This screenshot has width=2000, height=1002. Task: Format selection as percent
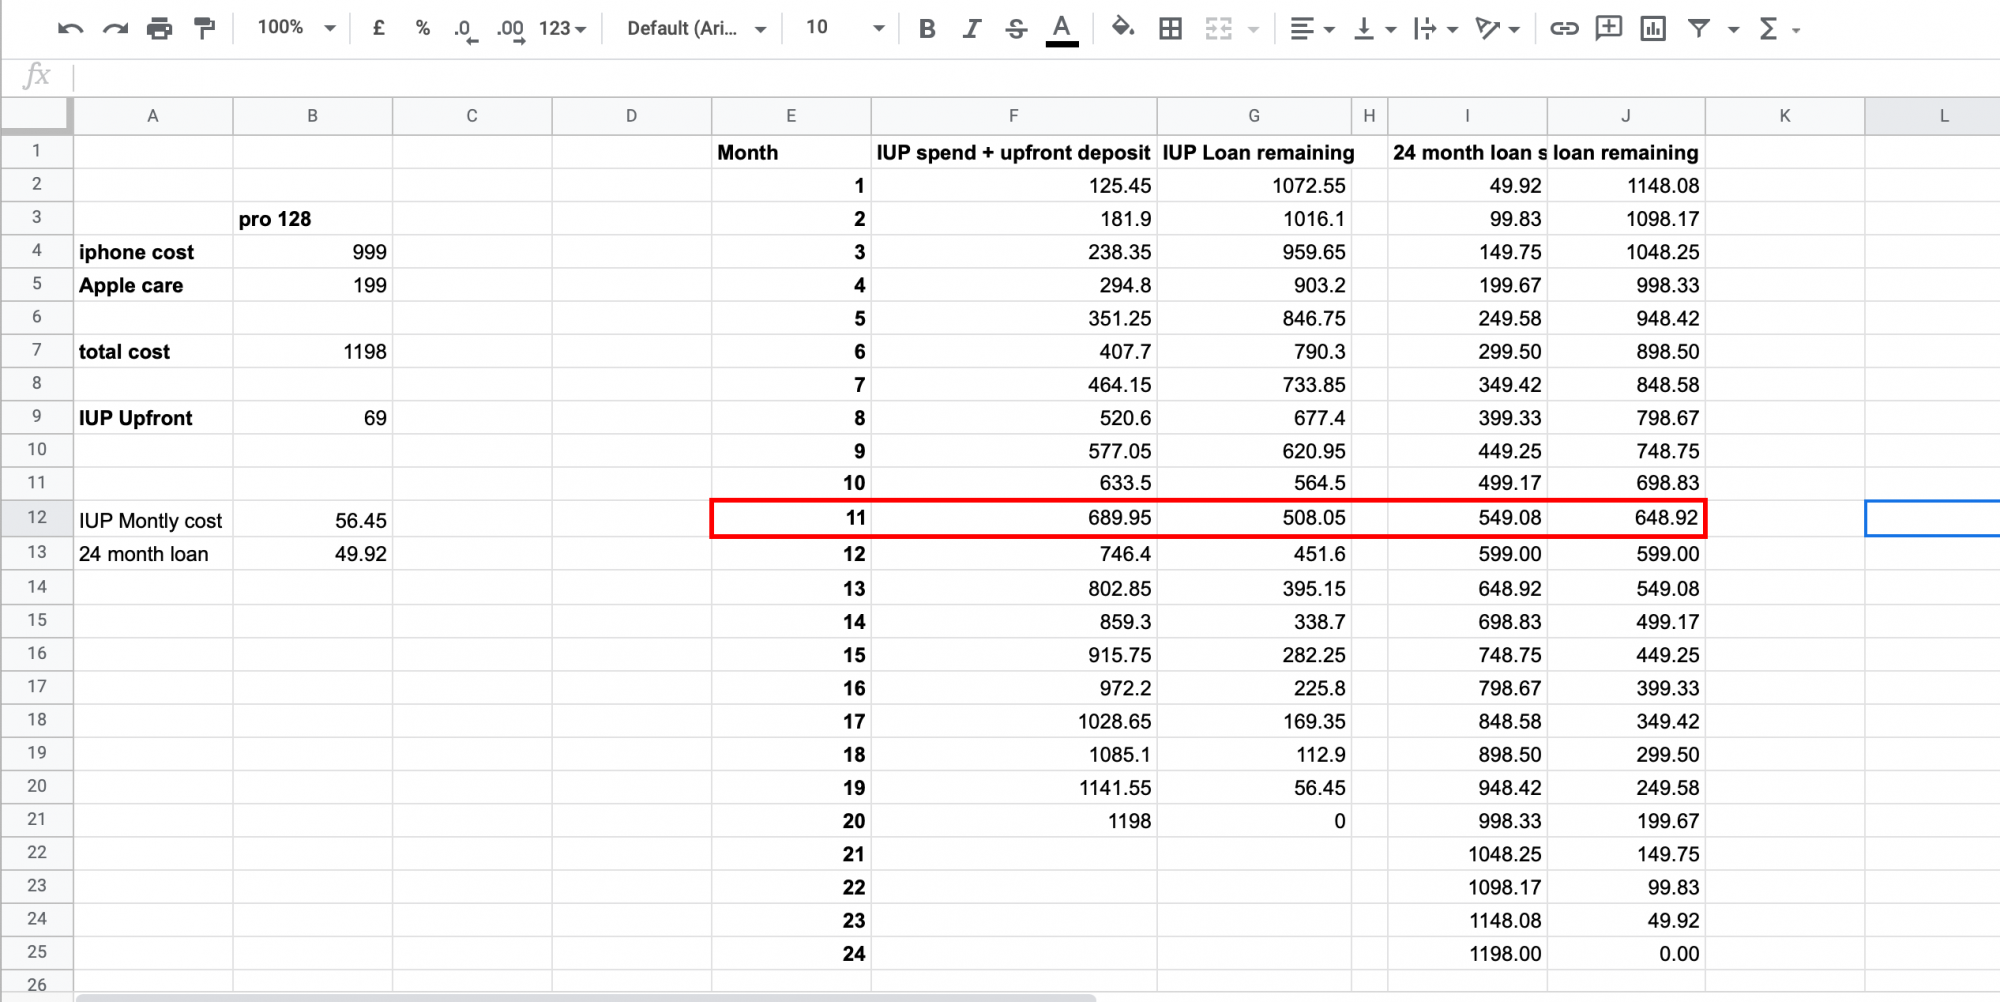[x=422, y=28]
